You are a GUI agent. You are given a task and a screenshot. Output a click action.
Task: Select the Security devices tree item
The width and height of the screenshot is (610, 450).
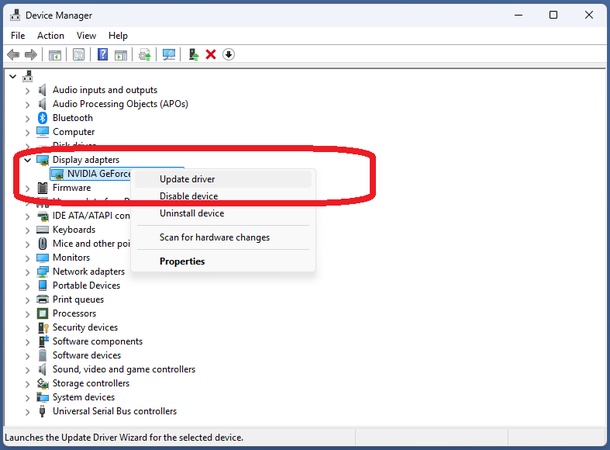(85, 327)
